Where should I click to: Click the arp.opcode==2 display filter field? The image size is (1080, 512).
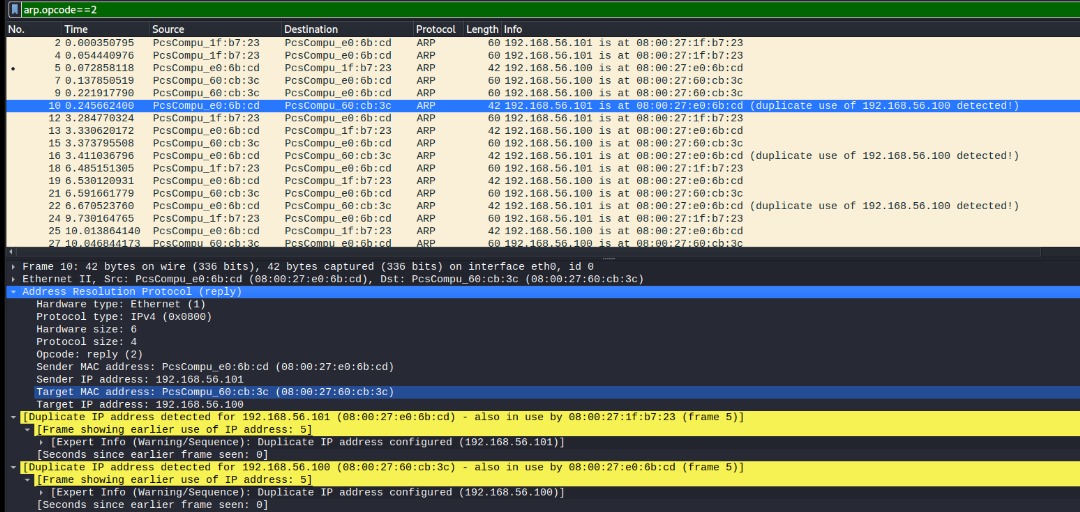(x=550, y=9)
